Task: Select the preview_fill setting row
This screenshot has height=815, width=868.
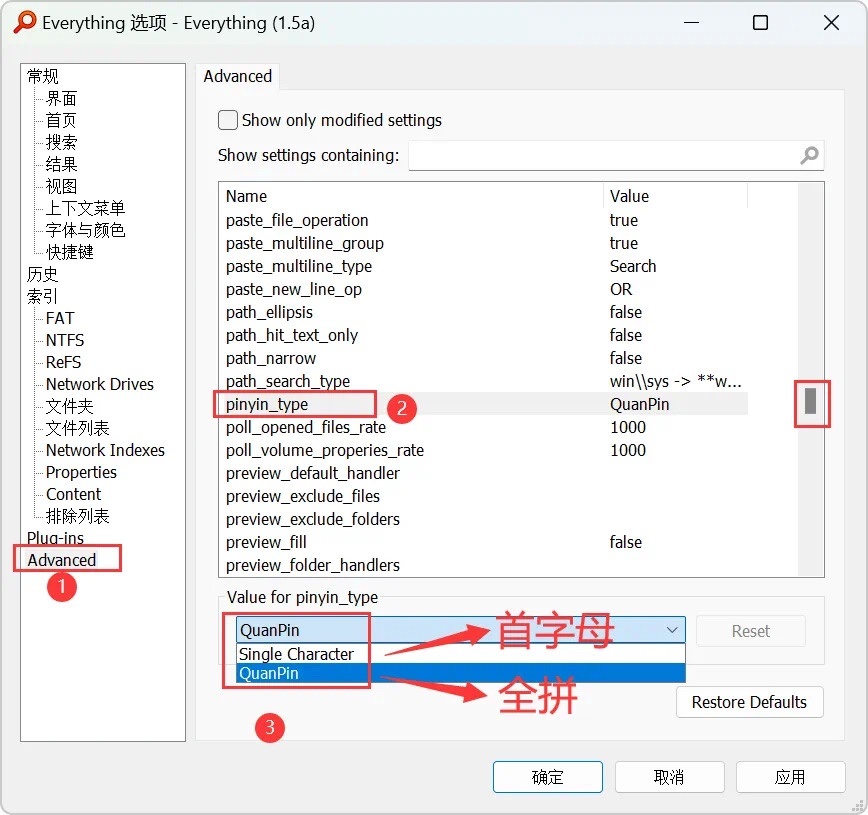Action: (484, 542)
